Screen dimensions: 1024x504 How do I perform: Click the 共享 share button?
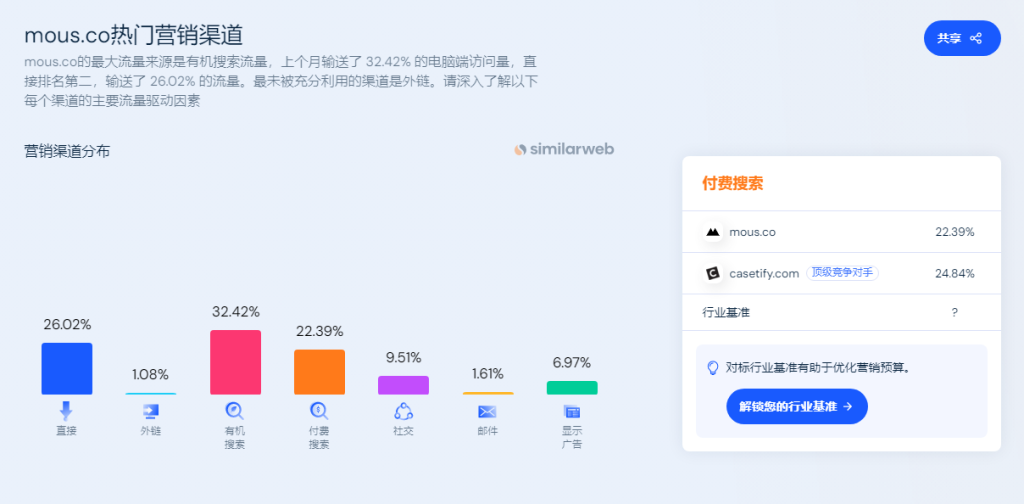pos(962,38)
